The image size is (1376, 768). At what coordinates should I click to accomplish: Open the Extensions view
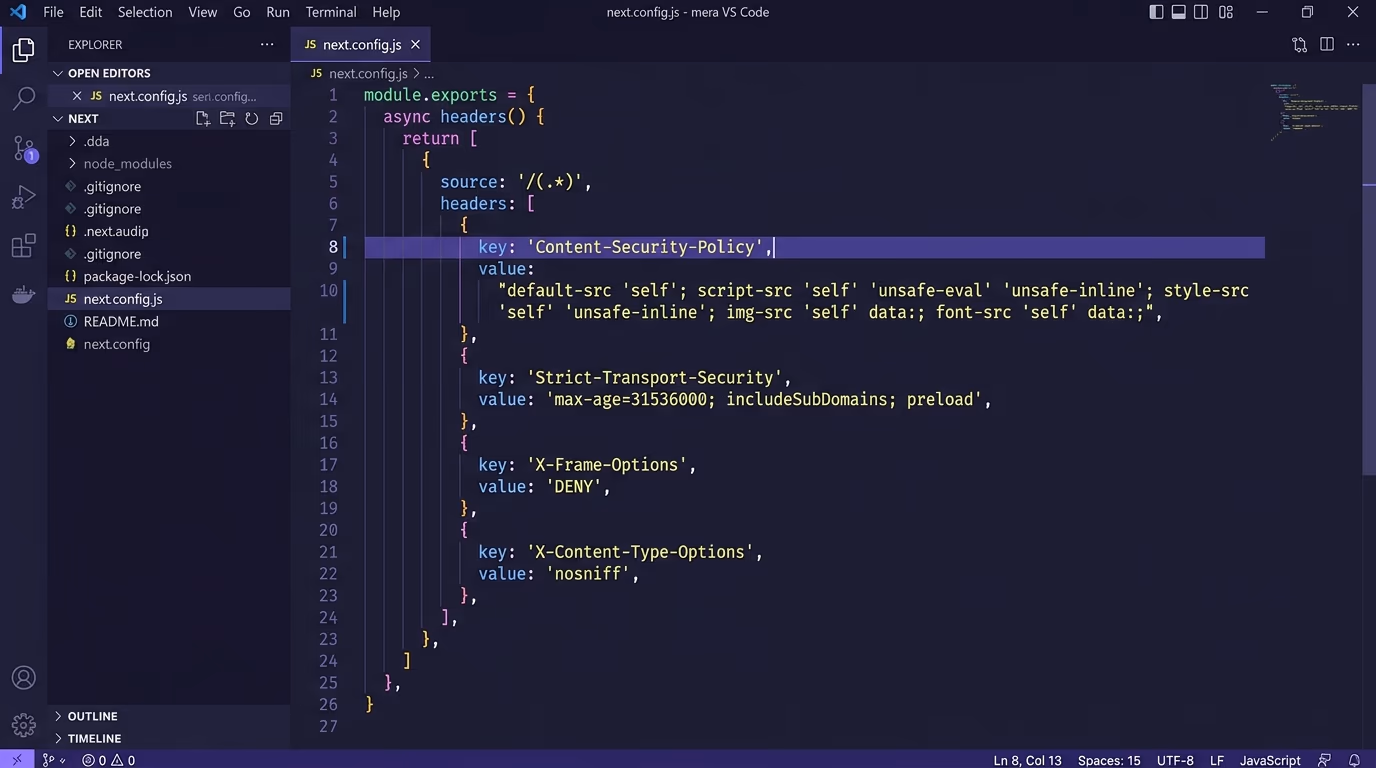[x=24, y=246]
